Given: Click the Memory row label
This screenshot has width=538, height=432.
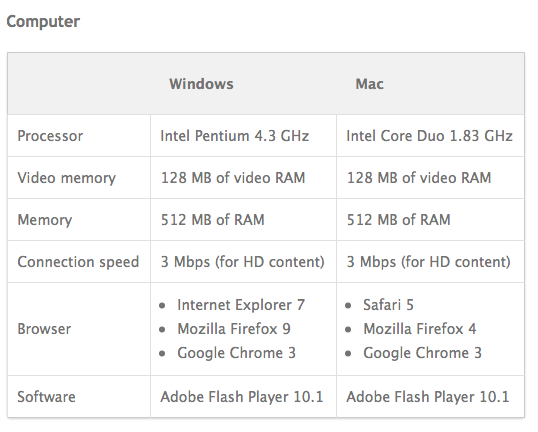Looking at the screenshot, I should coord(45,220).
